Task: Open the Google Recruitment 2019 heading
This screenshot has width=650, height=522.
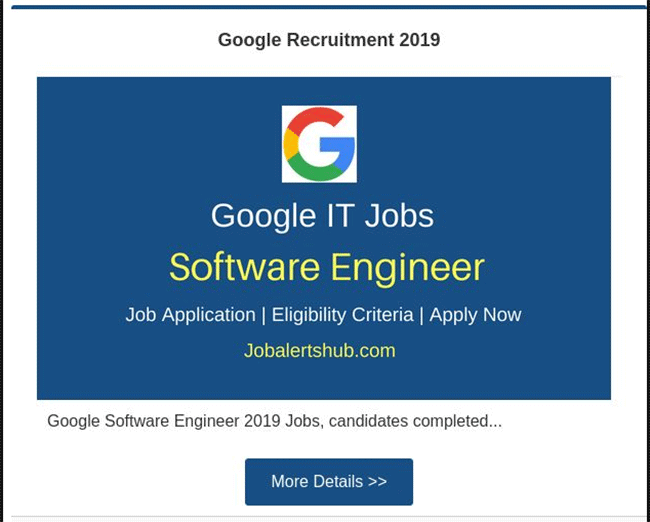Action: pyautogui.click(x=329, y=40)
